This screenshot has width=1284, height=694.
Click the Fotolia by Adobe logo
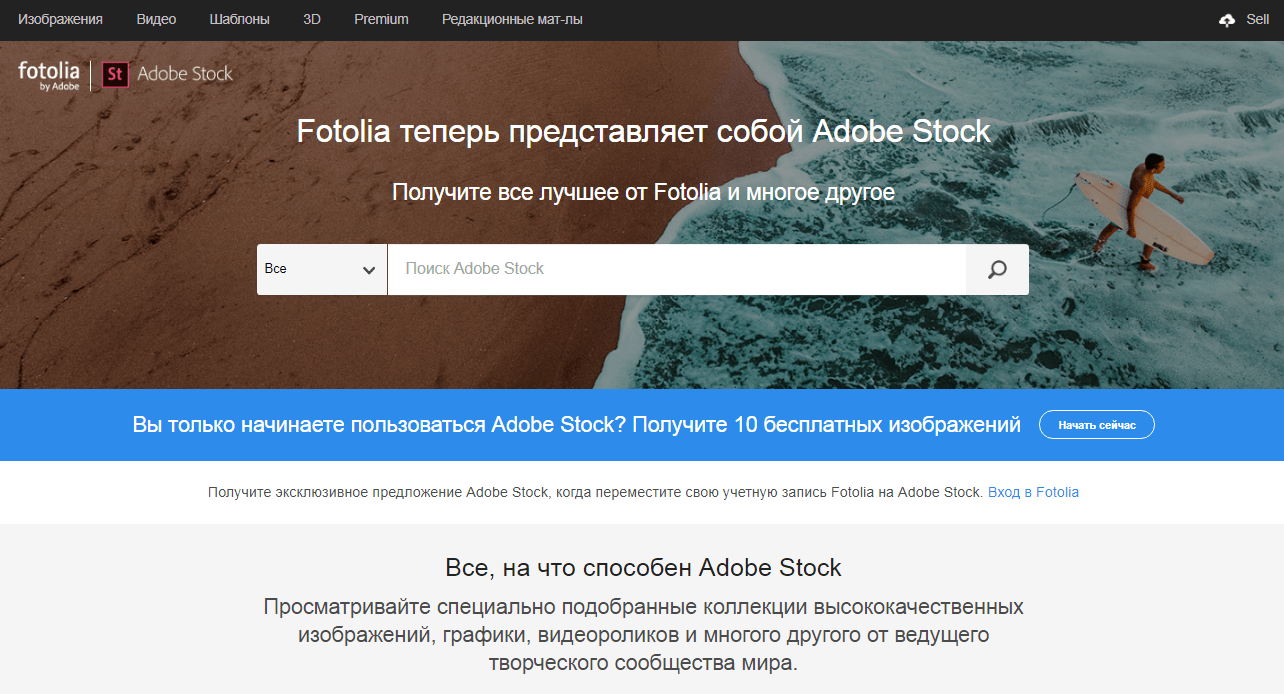pos(48,75)
